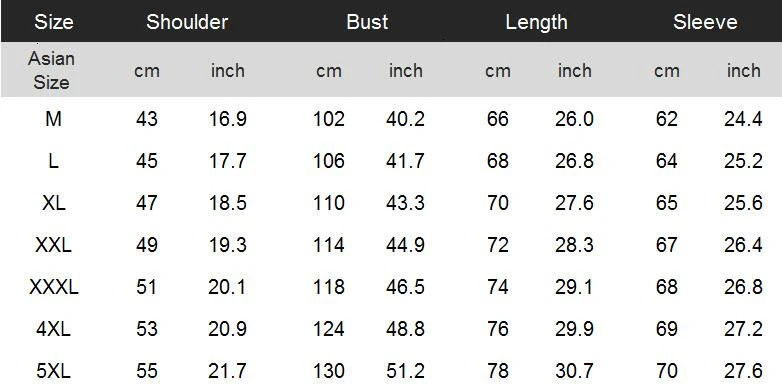The image size is (782, 392).
Task: Select the XL size row label
Action: pyautogui.click(x=53, y=202)
